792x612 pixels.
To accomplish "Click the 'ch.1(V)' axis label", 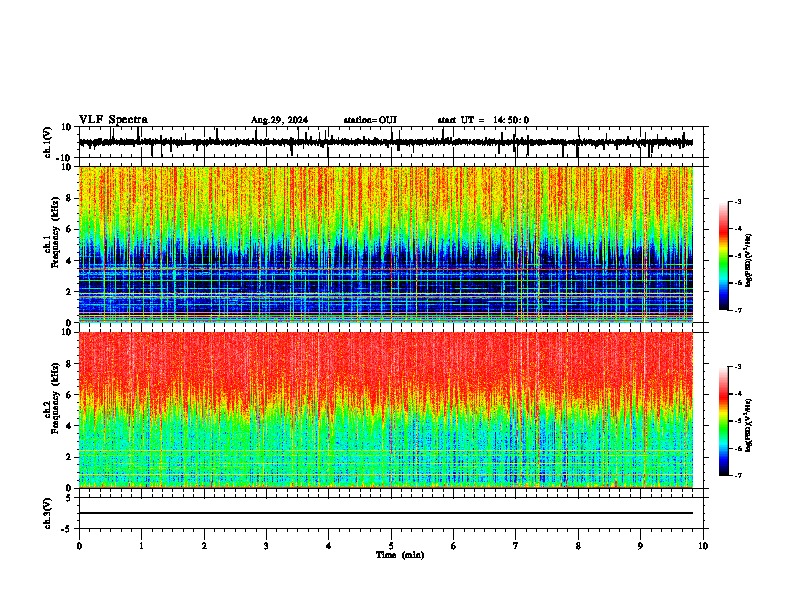I will 47,142.
